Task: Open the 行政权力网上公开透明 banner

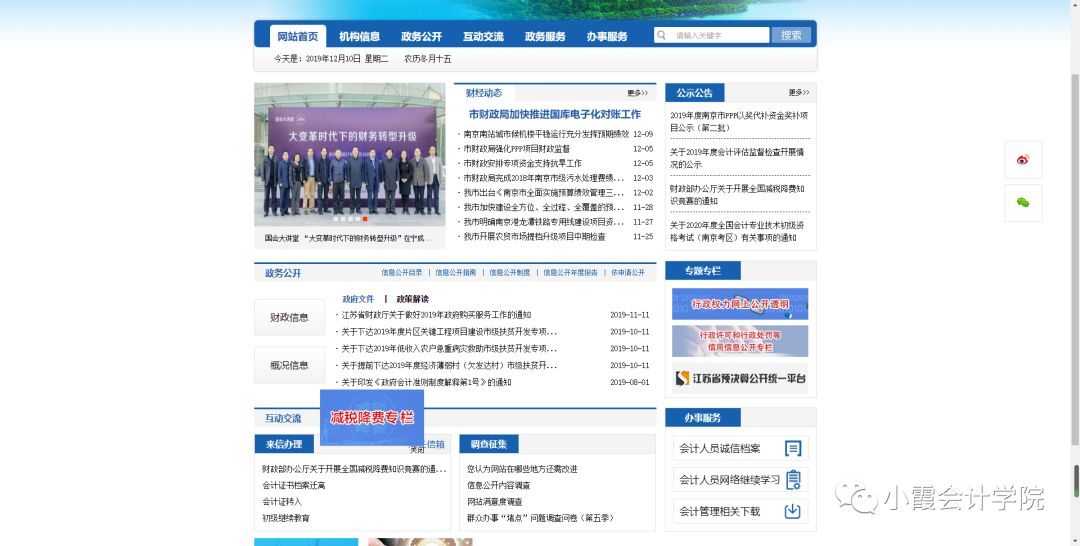Action: tap(740, 304)
